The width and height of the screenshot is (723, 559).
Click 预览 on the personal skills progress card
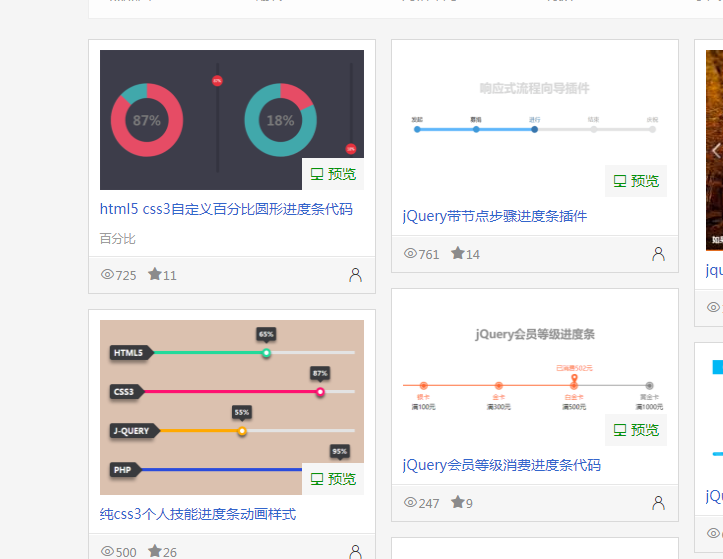pos(333,479)
